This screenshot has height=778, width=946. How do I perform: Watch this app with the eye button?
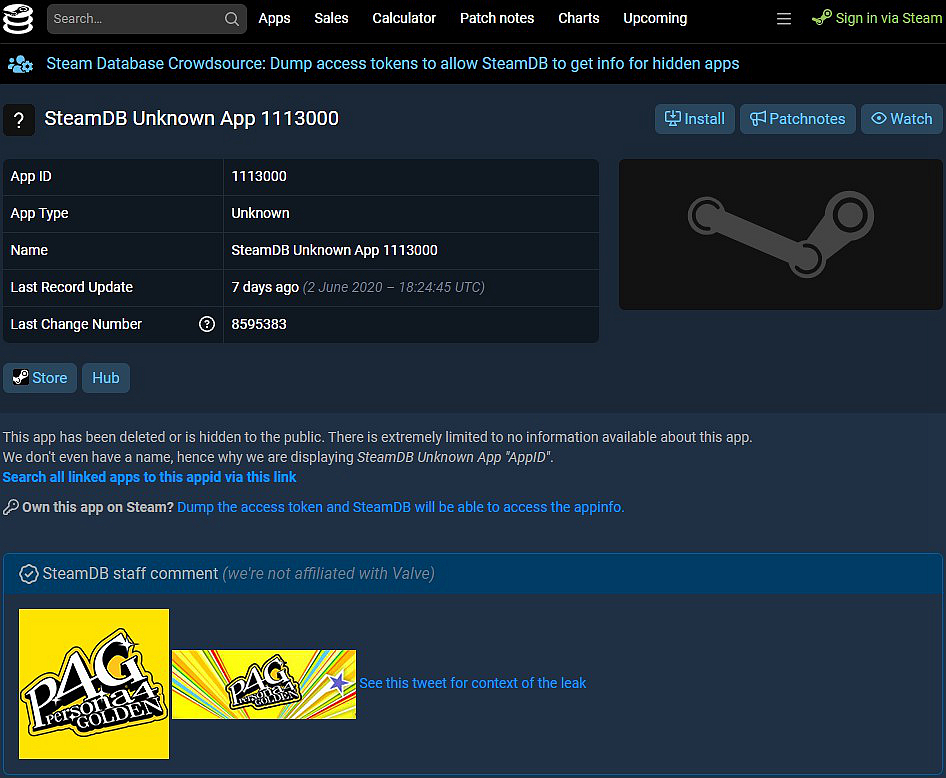click(x=902, y=119)
